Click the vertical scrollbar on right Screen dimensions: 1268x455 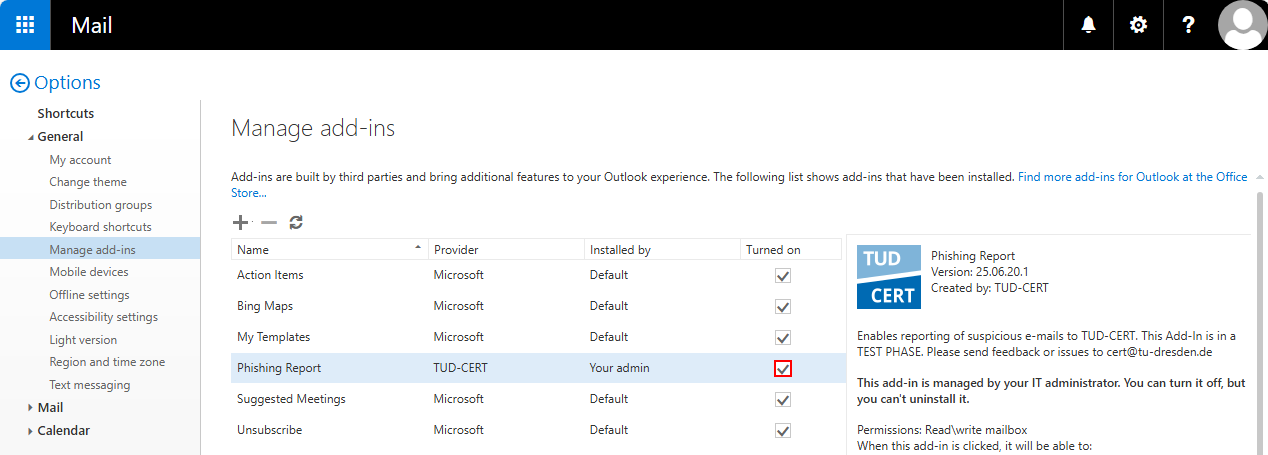(1260, 320)
